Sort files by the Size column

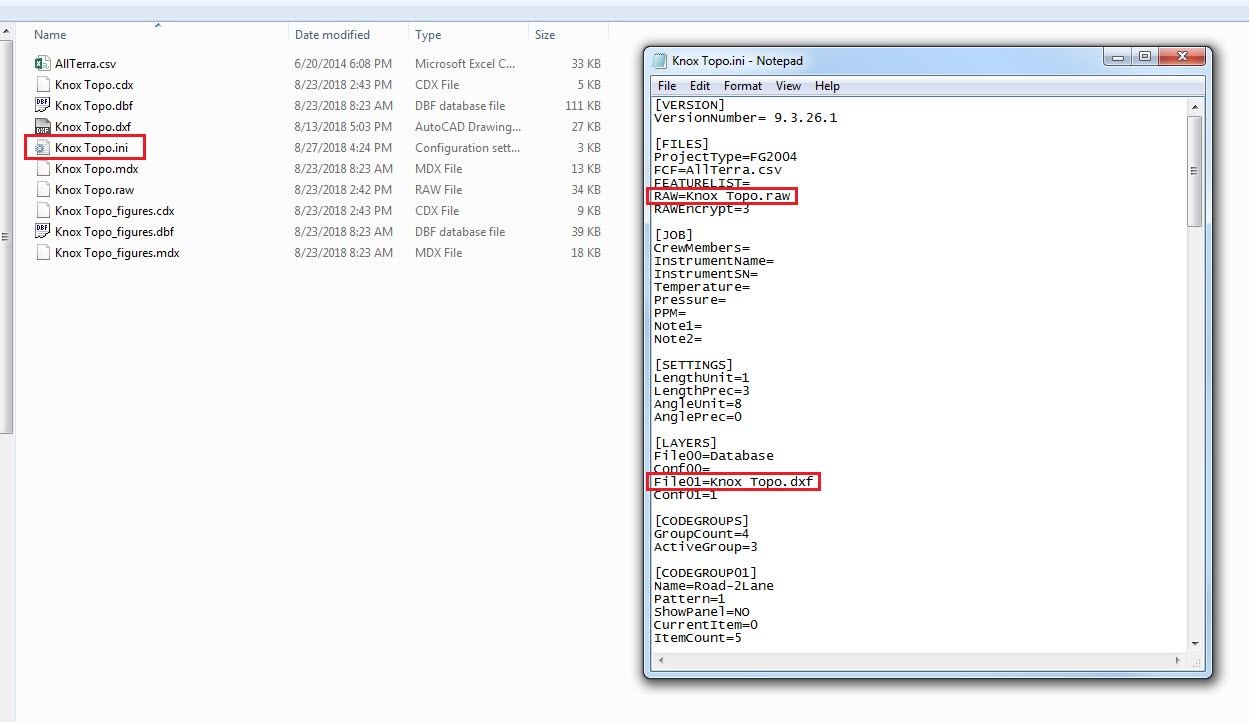[x=543, y=34]
